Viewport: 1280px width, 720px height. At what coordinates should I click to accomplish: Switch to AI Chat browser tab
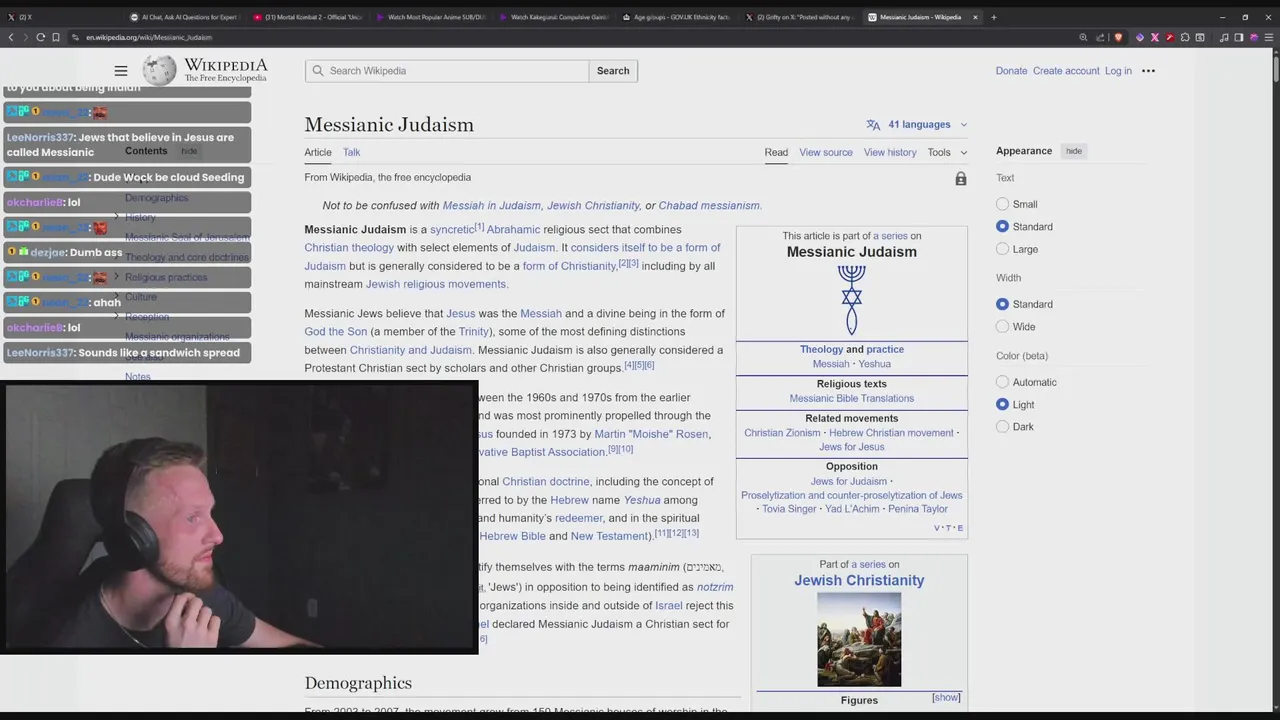(x=184, y=17)
